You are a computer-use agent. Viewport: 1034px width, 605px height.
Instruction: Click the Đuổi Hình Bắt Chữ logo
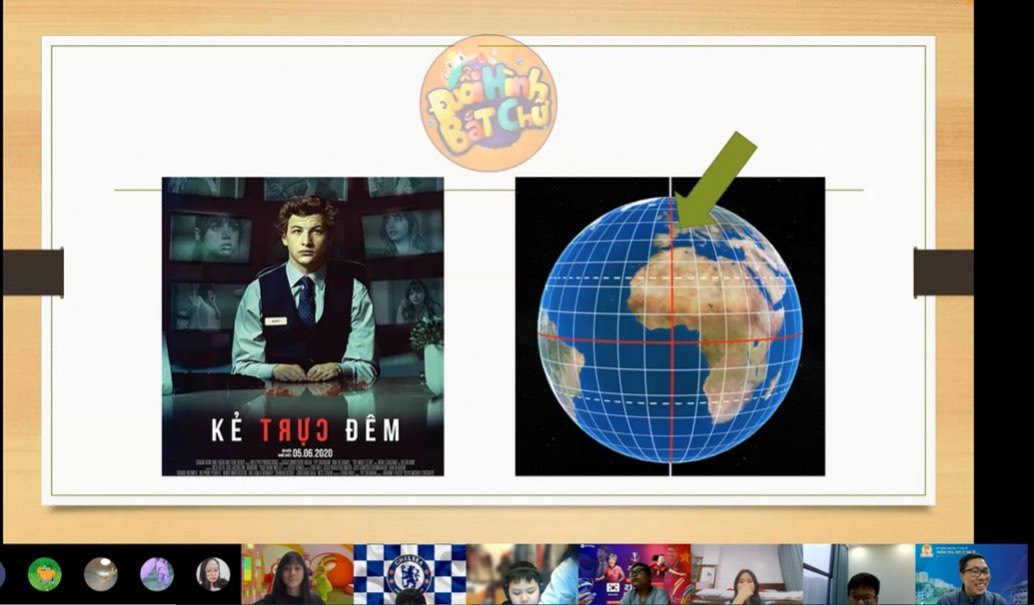[x=489, y=103]
